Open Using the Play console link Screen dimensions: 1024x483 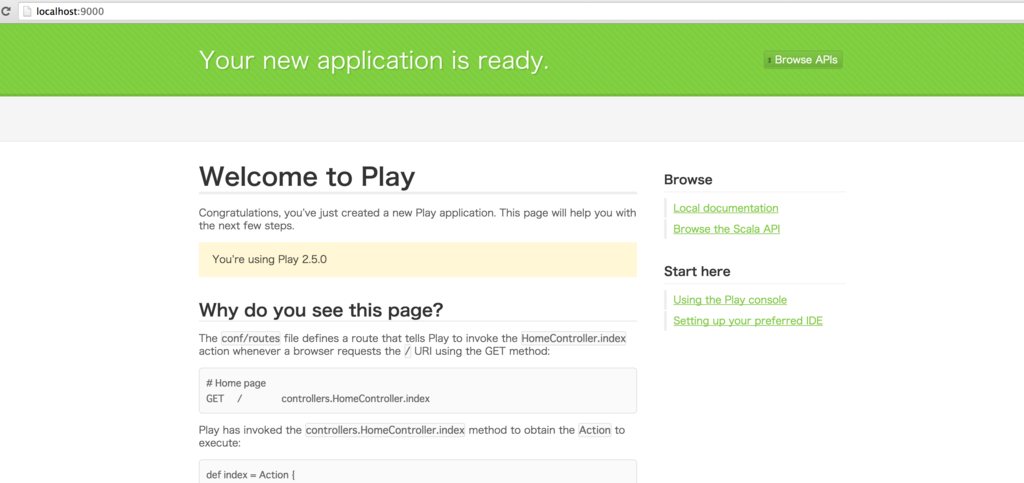729,300
